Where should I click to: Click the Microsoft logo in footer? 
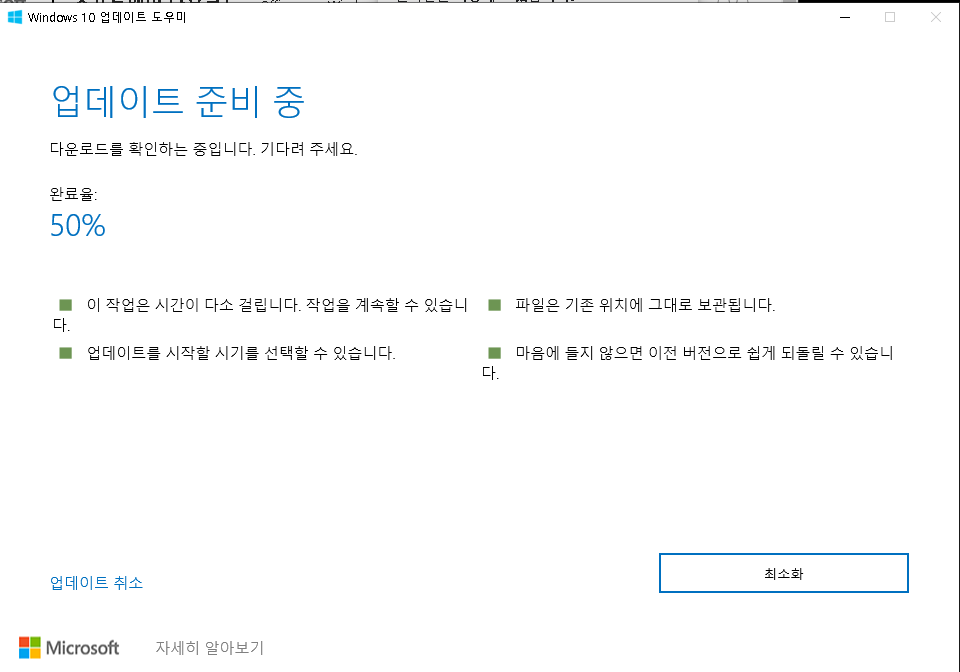pos(69,648)
